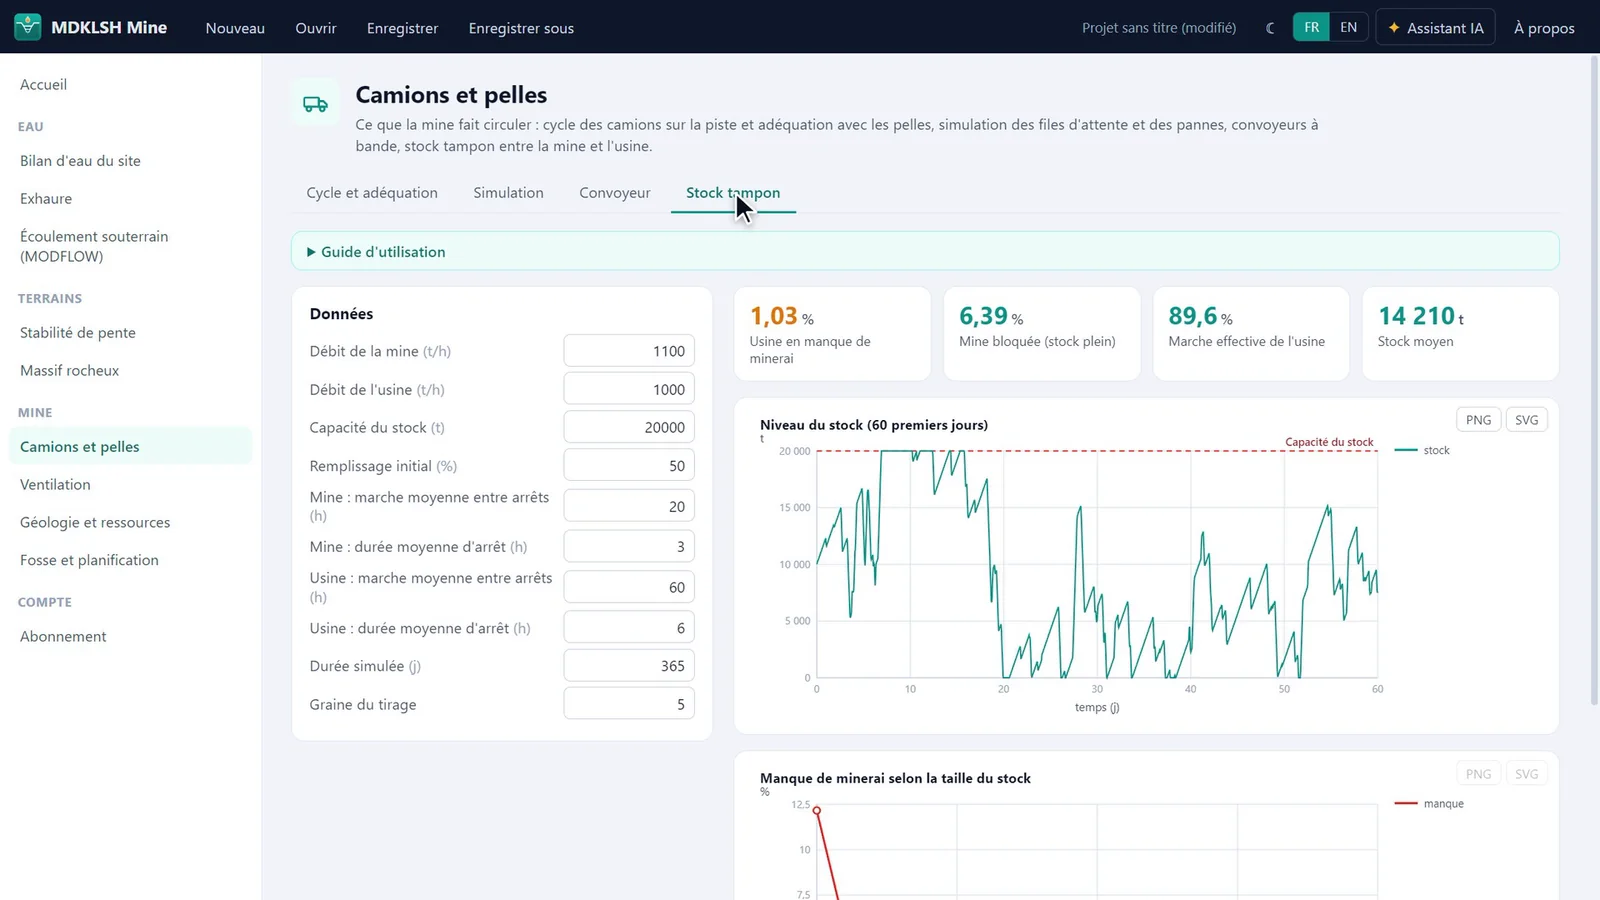Open the À propos page

tap(1544, 28)
